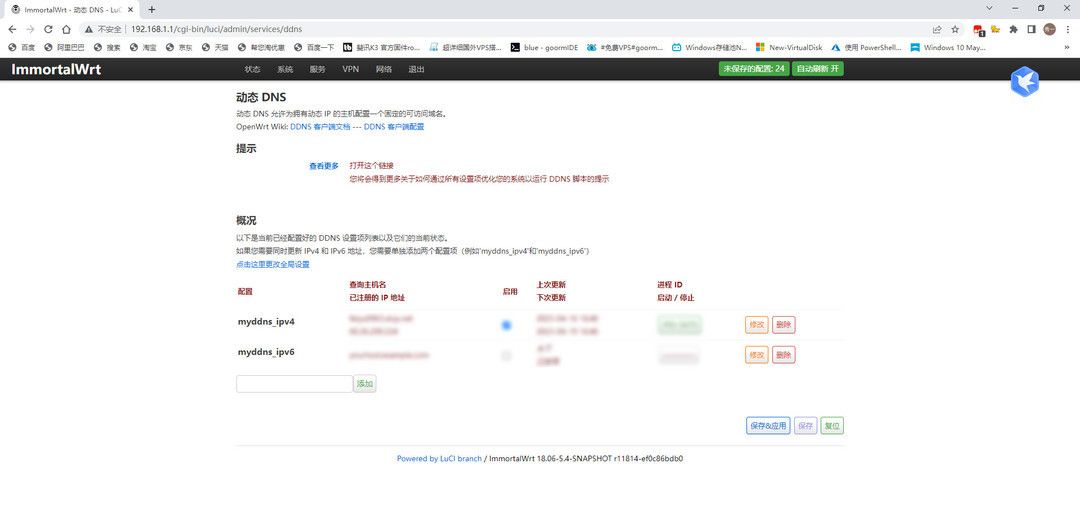Click the 保存 save button
Screen dimensions: 1080x508
[805, 426]
